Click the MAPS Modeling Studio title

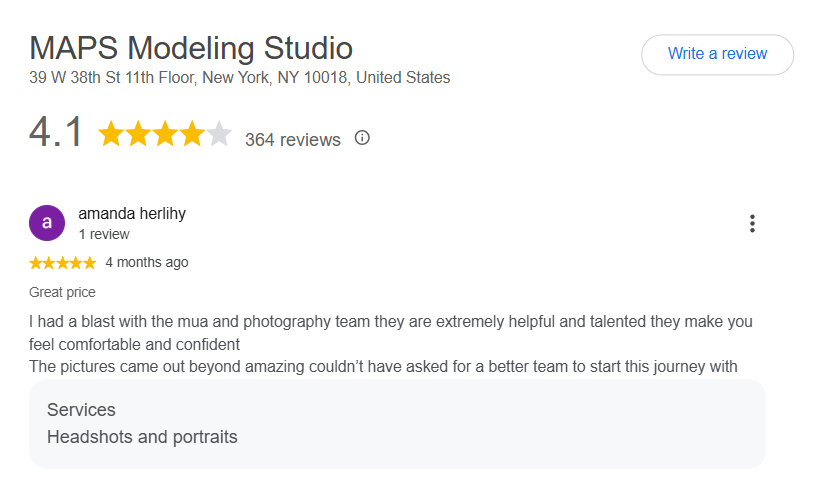pos(191,48)
